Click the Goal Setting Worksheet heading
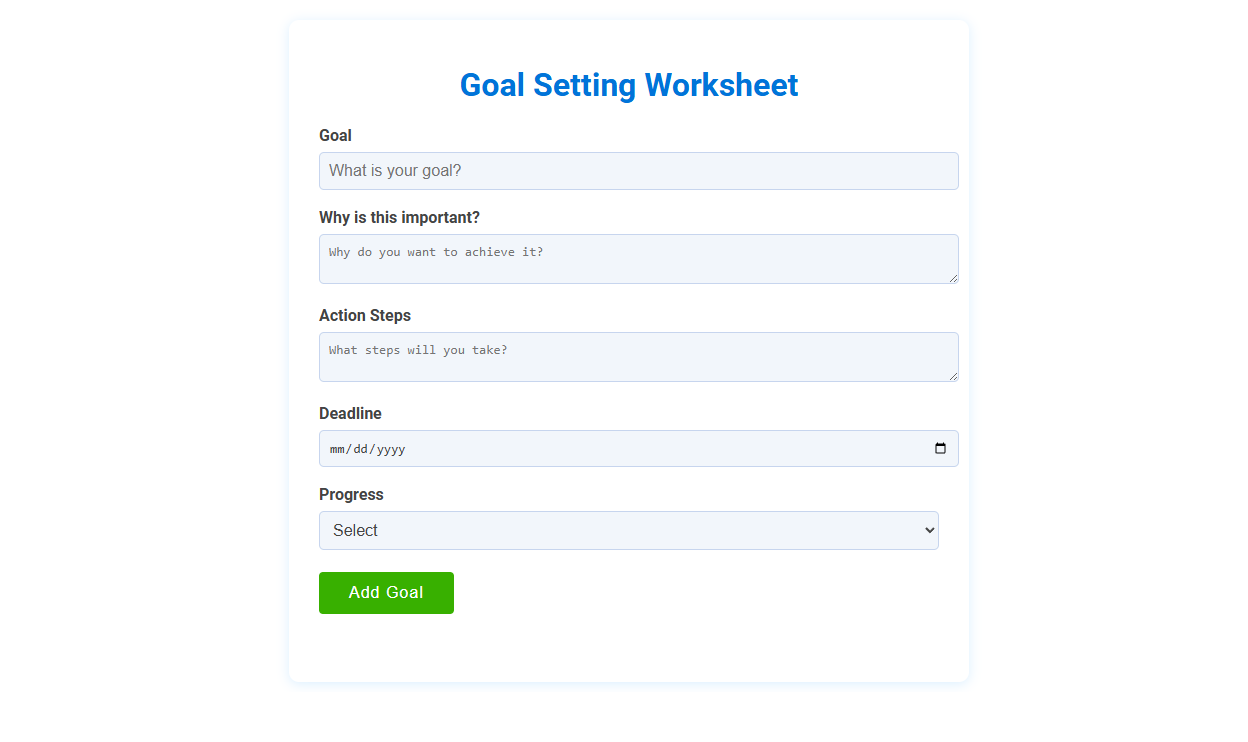 click(x=628, y=86)
